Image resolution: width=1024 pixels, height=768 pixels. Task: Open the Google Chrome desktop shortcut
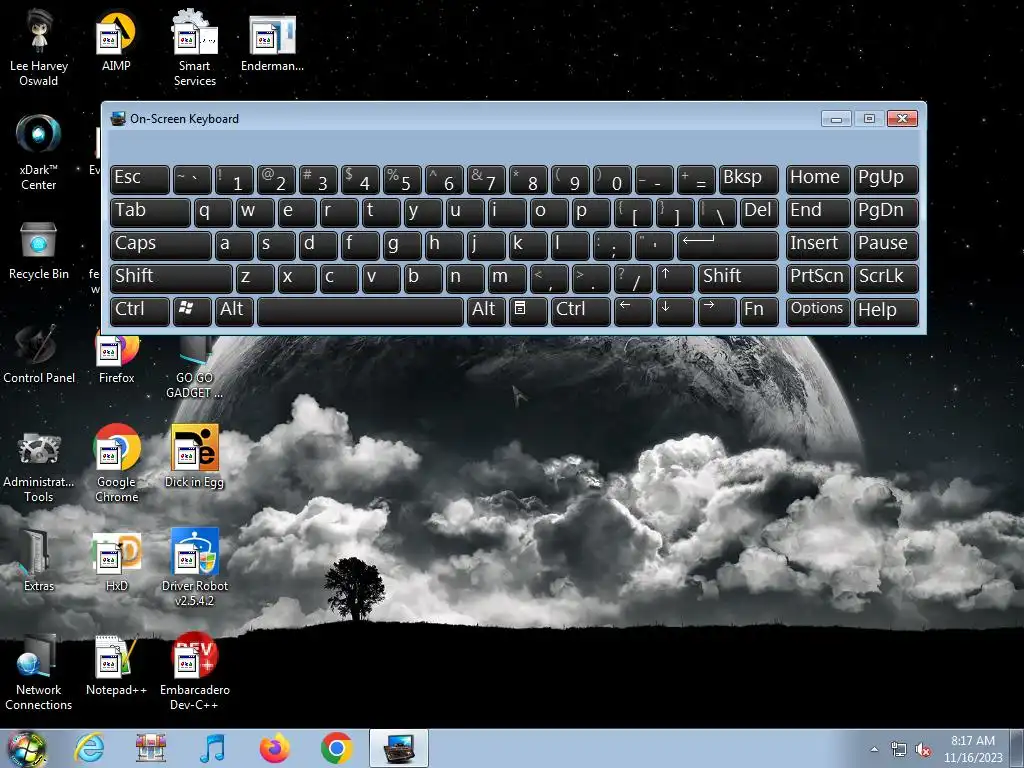[116, 464]
